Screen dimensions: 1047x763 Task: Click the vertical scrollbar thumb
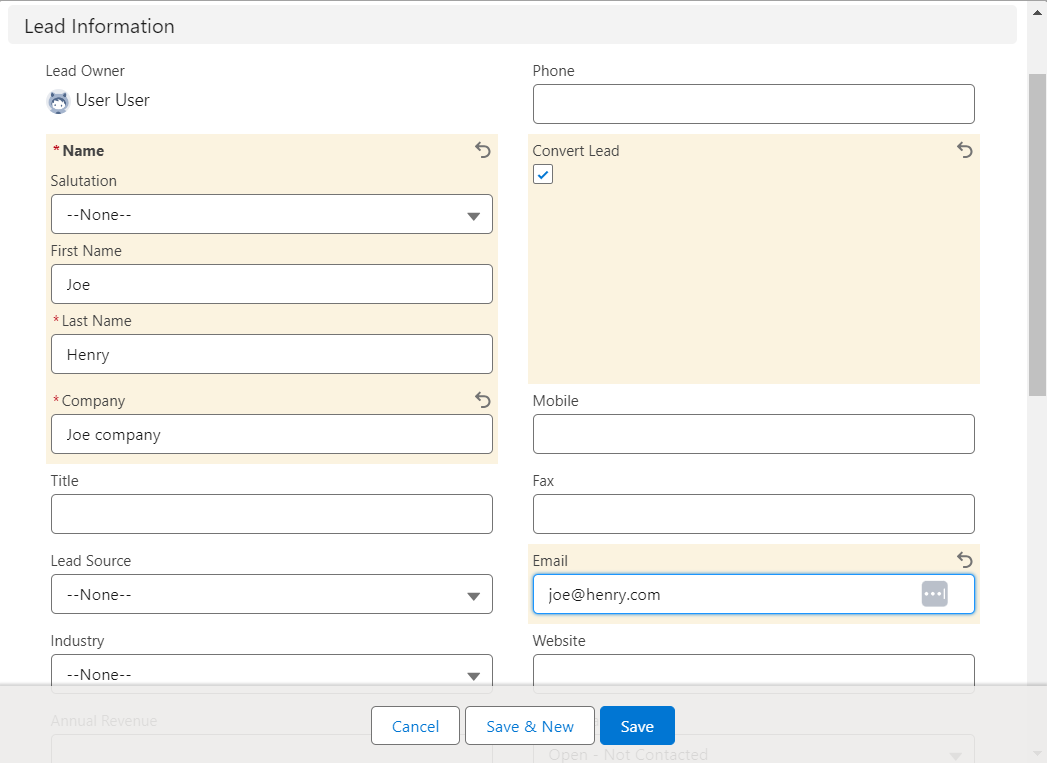pyautogui.click(x=1037, y=235)
